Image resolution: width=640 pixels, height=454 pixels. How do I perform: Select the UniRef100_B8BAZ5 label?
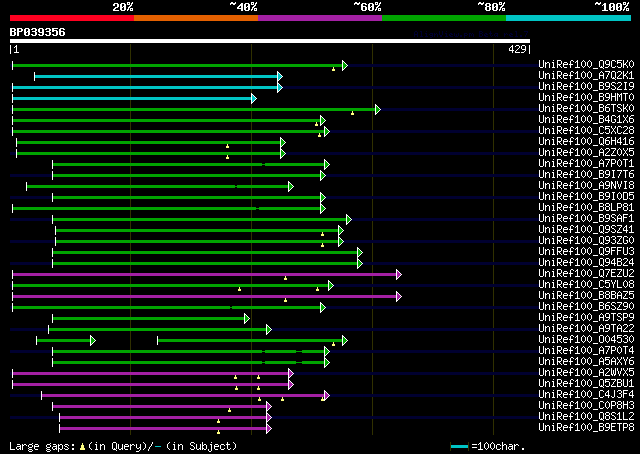tap(586, 296)
